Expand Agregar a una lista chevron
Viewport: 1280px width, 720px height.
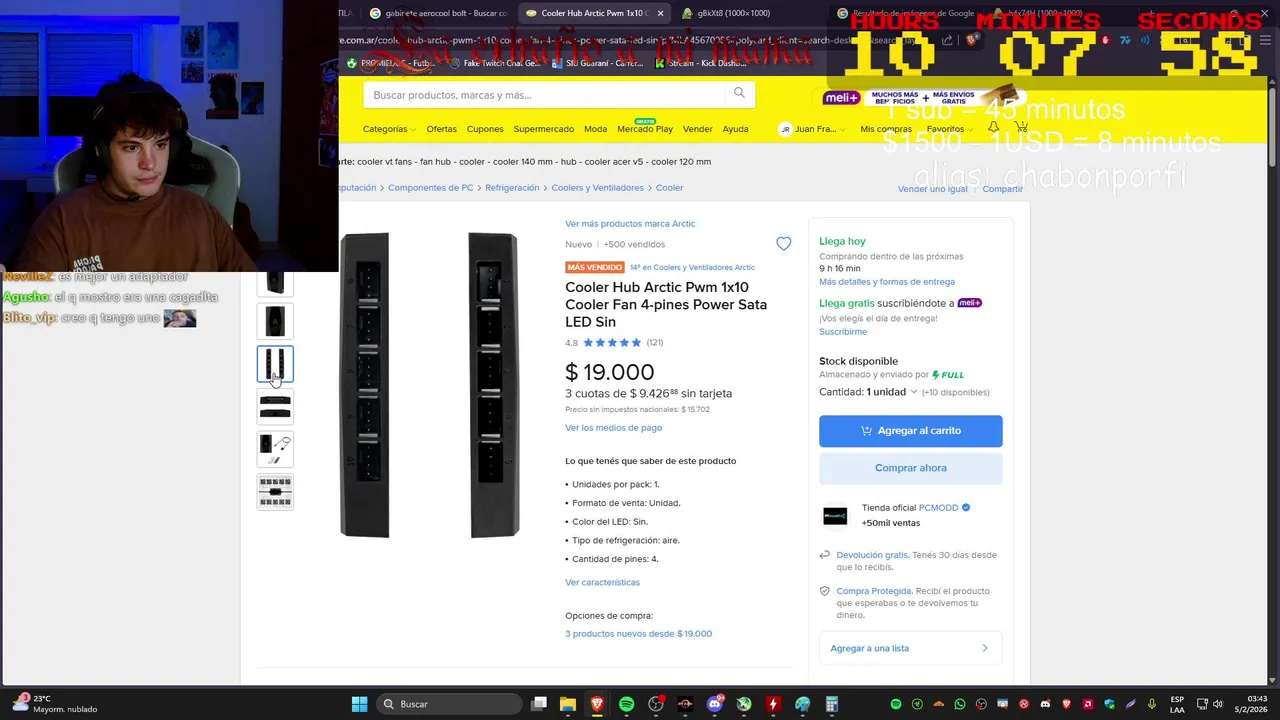[x=984, y=648]
